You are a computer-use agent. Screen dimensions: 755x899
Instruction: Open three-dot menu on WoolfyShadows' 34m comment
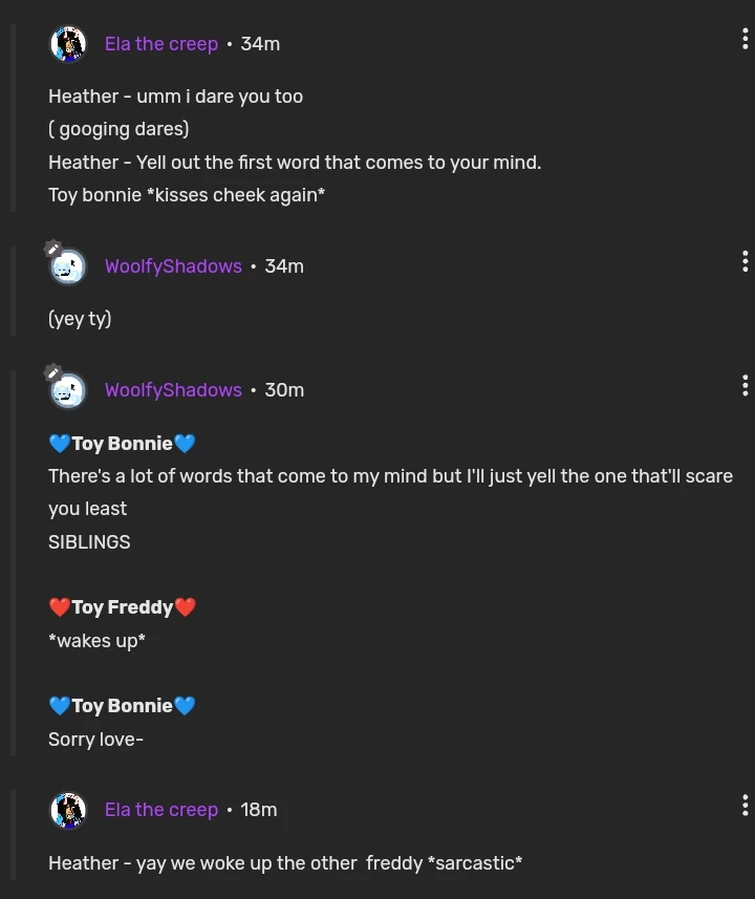point(744,262)
